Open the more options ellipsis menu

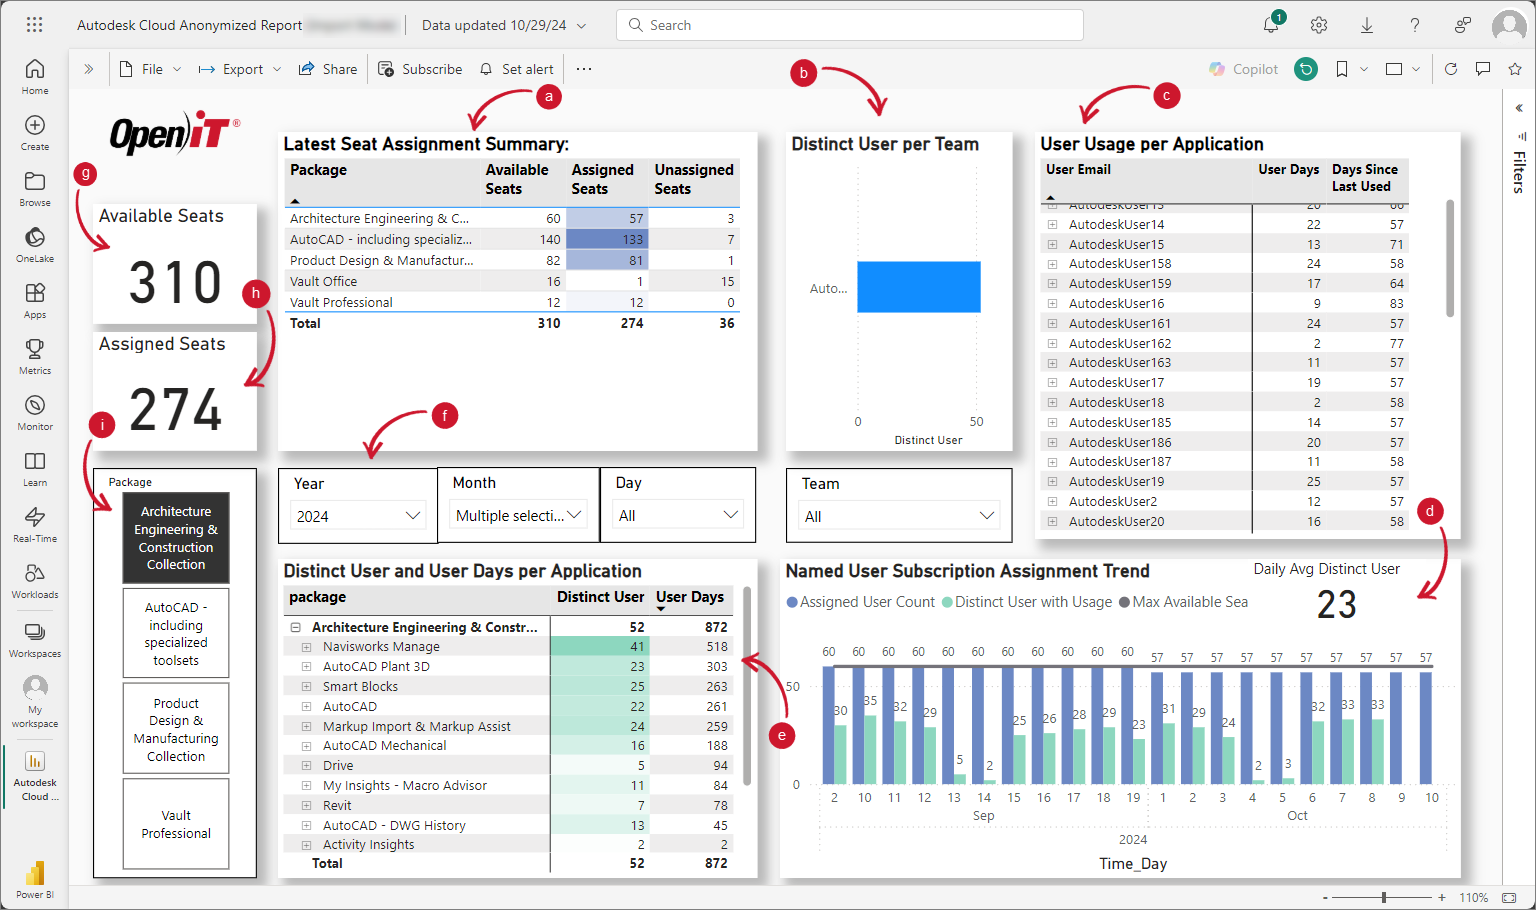[584, 69]
